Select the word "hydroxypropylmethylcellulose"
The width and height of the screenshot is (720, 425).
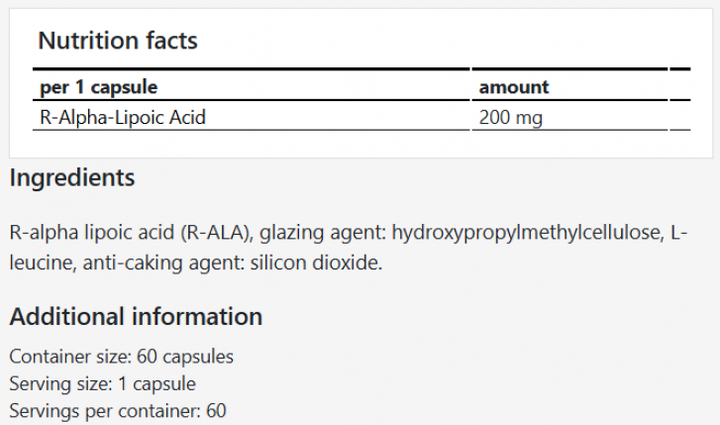[527, 234]
